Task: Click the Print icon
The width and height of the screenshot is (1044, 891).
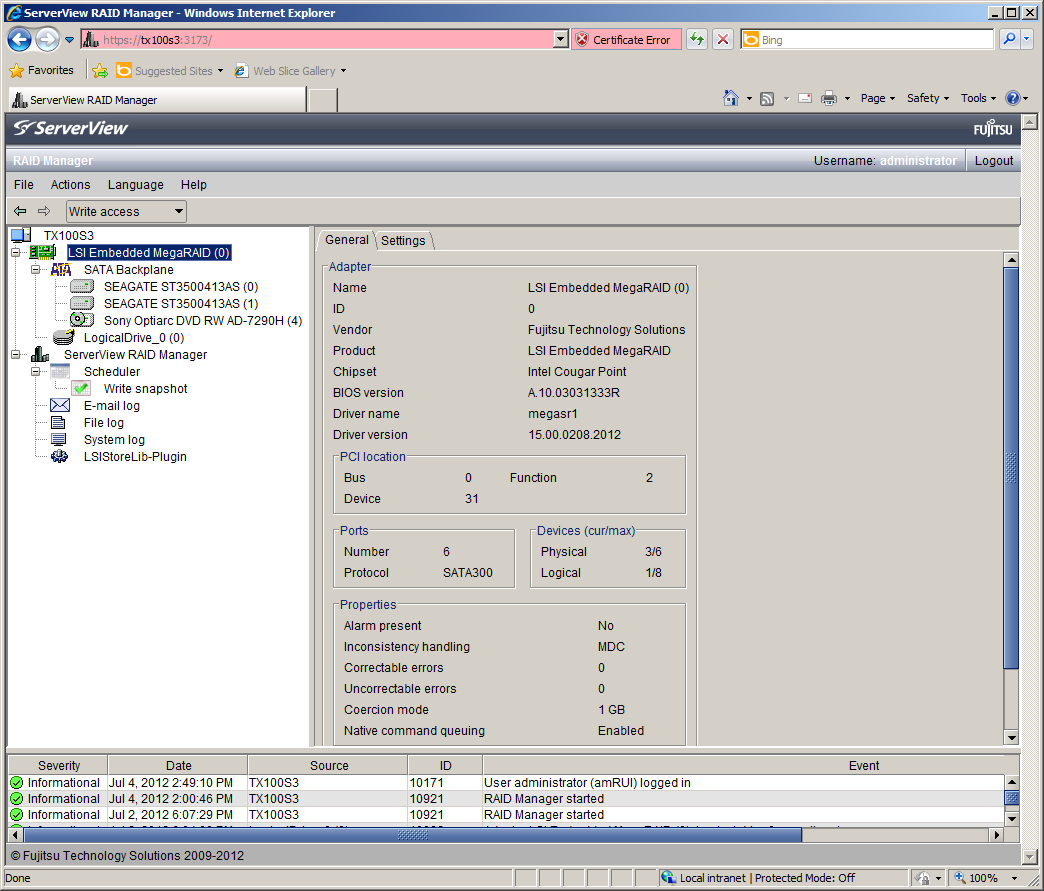Action: click(x=828, y=99)
